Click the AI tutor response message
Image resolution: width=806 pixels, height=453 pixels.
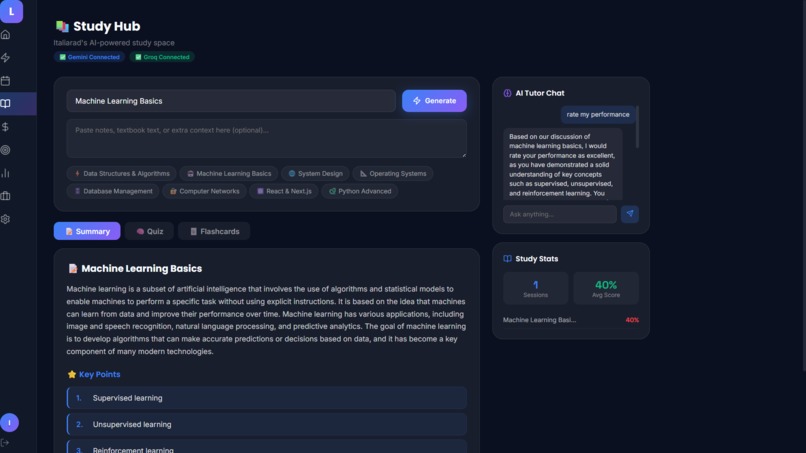pos(563,164)
